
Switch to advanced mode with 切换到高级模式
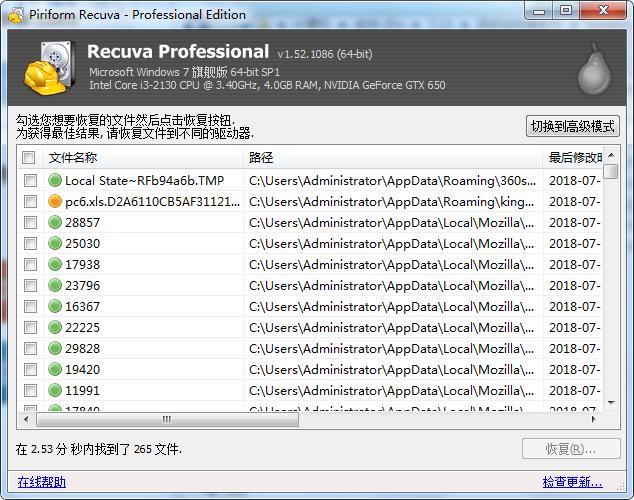pyautogui.click(x=573, y=126)
